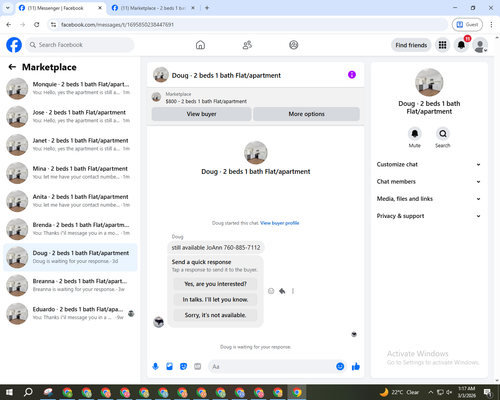Viewport: 500px width, 400px height.
Task: Choose a sticker icon
Action: point(184,367)
